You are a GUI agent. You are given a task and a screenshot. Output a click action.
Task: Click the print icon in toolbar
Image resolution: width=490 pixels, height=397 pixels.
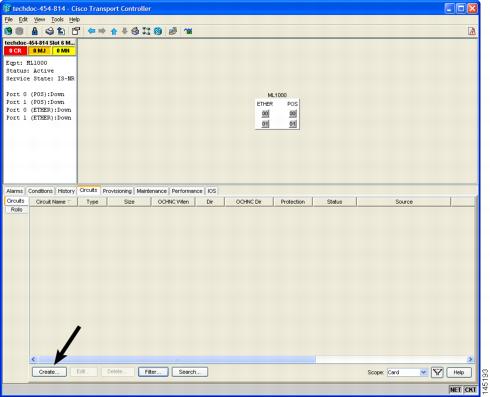click(x=50, y=31)
